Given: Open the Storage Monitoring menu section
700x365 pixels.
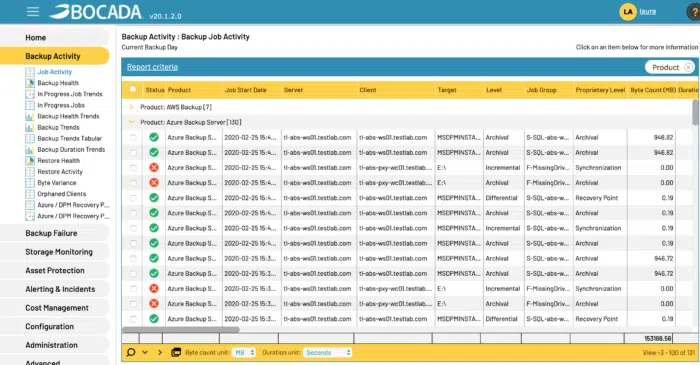Looking at the screenshot, I should coord(55,252).
